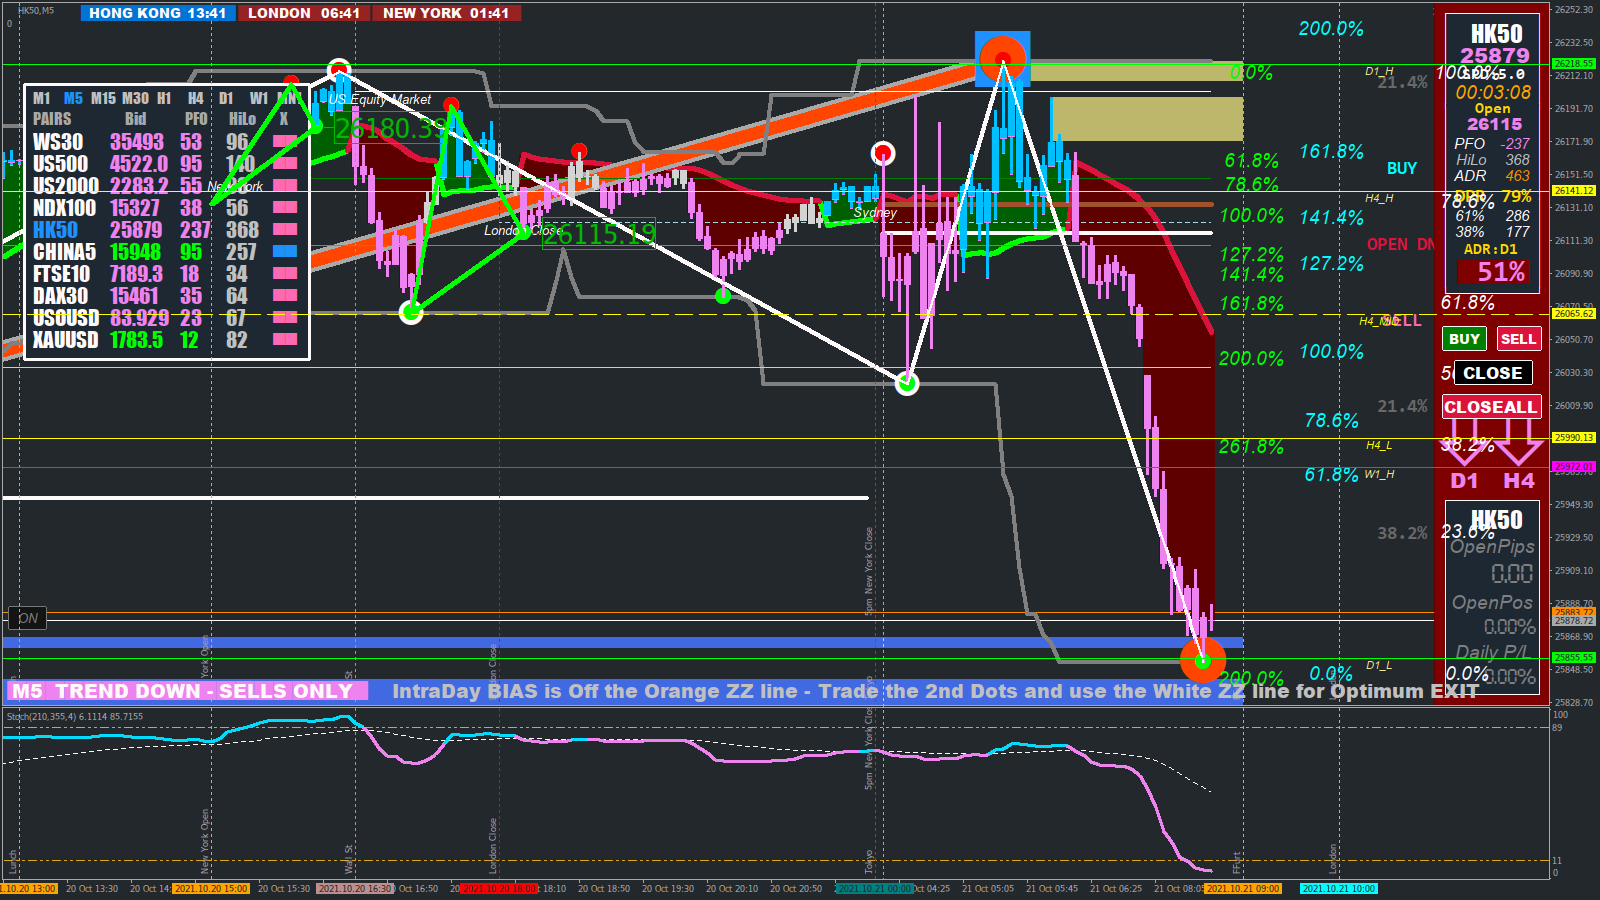Open the WS30 pair from dashboard
This screenshot has height=900, width=1600.
pos(58,142)
